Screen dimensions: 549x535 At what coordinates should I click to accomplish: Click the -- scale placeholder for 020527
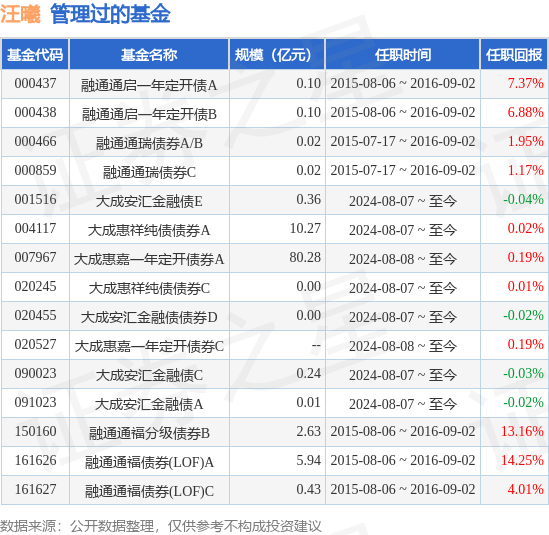click(316, 346)
